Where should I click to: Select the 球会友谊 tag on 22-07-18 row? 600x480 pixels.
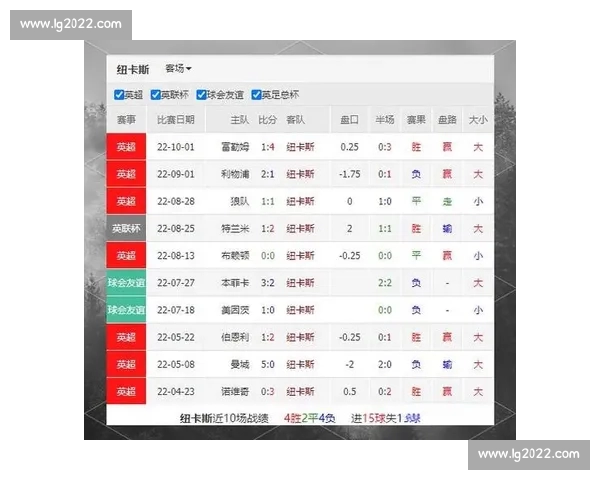126,310
